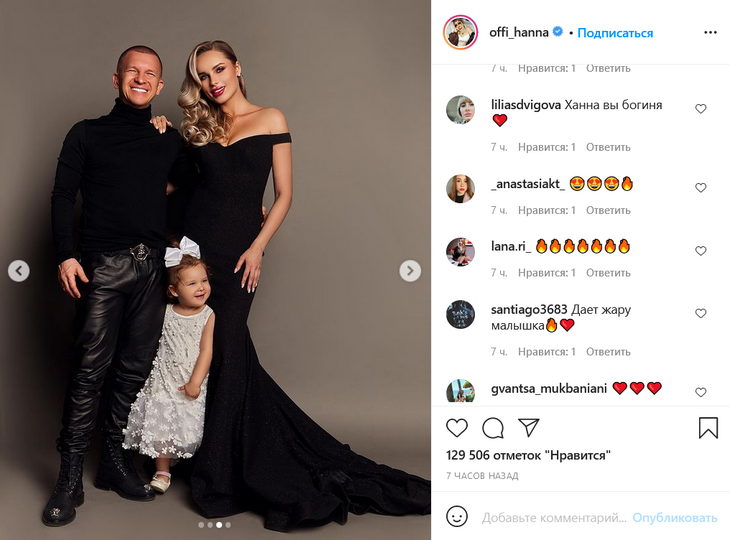Like santiago3683's comment heart
Screen dimensions: 730x540
[701, 313]
